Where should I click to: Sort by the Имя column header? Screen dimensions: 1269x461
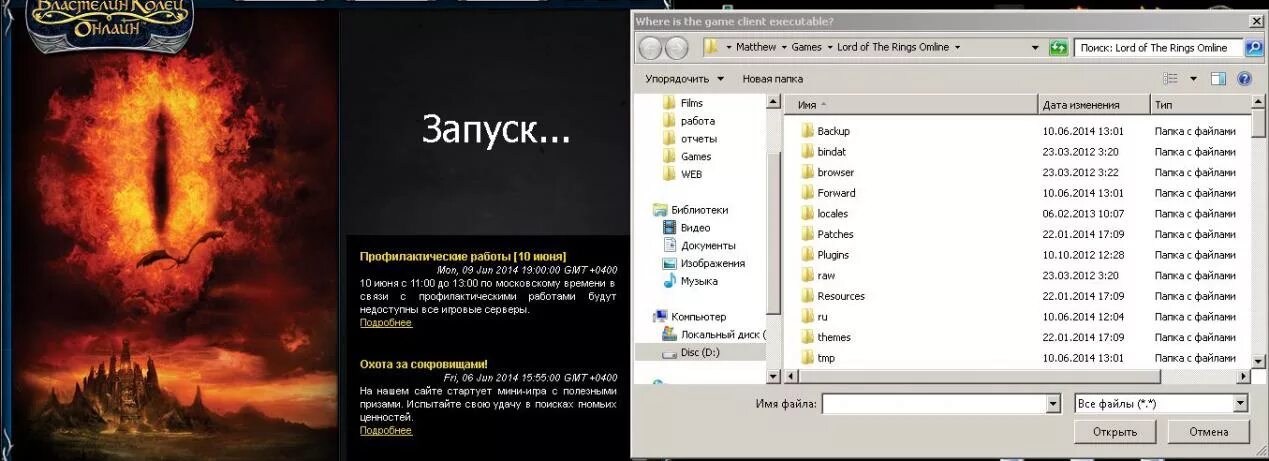[913, 104]
